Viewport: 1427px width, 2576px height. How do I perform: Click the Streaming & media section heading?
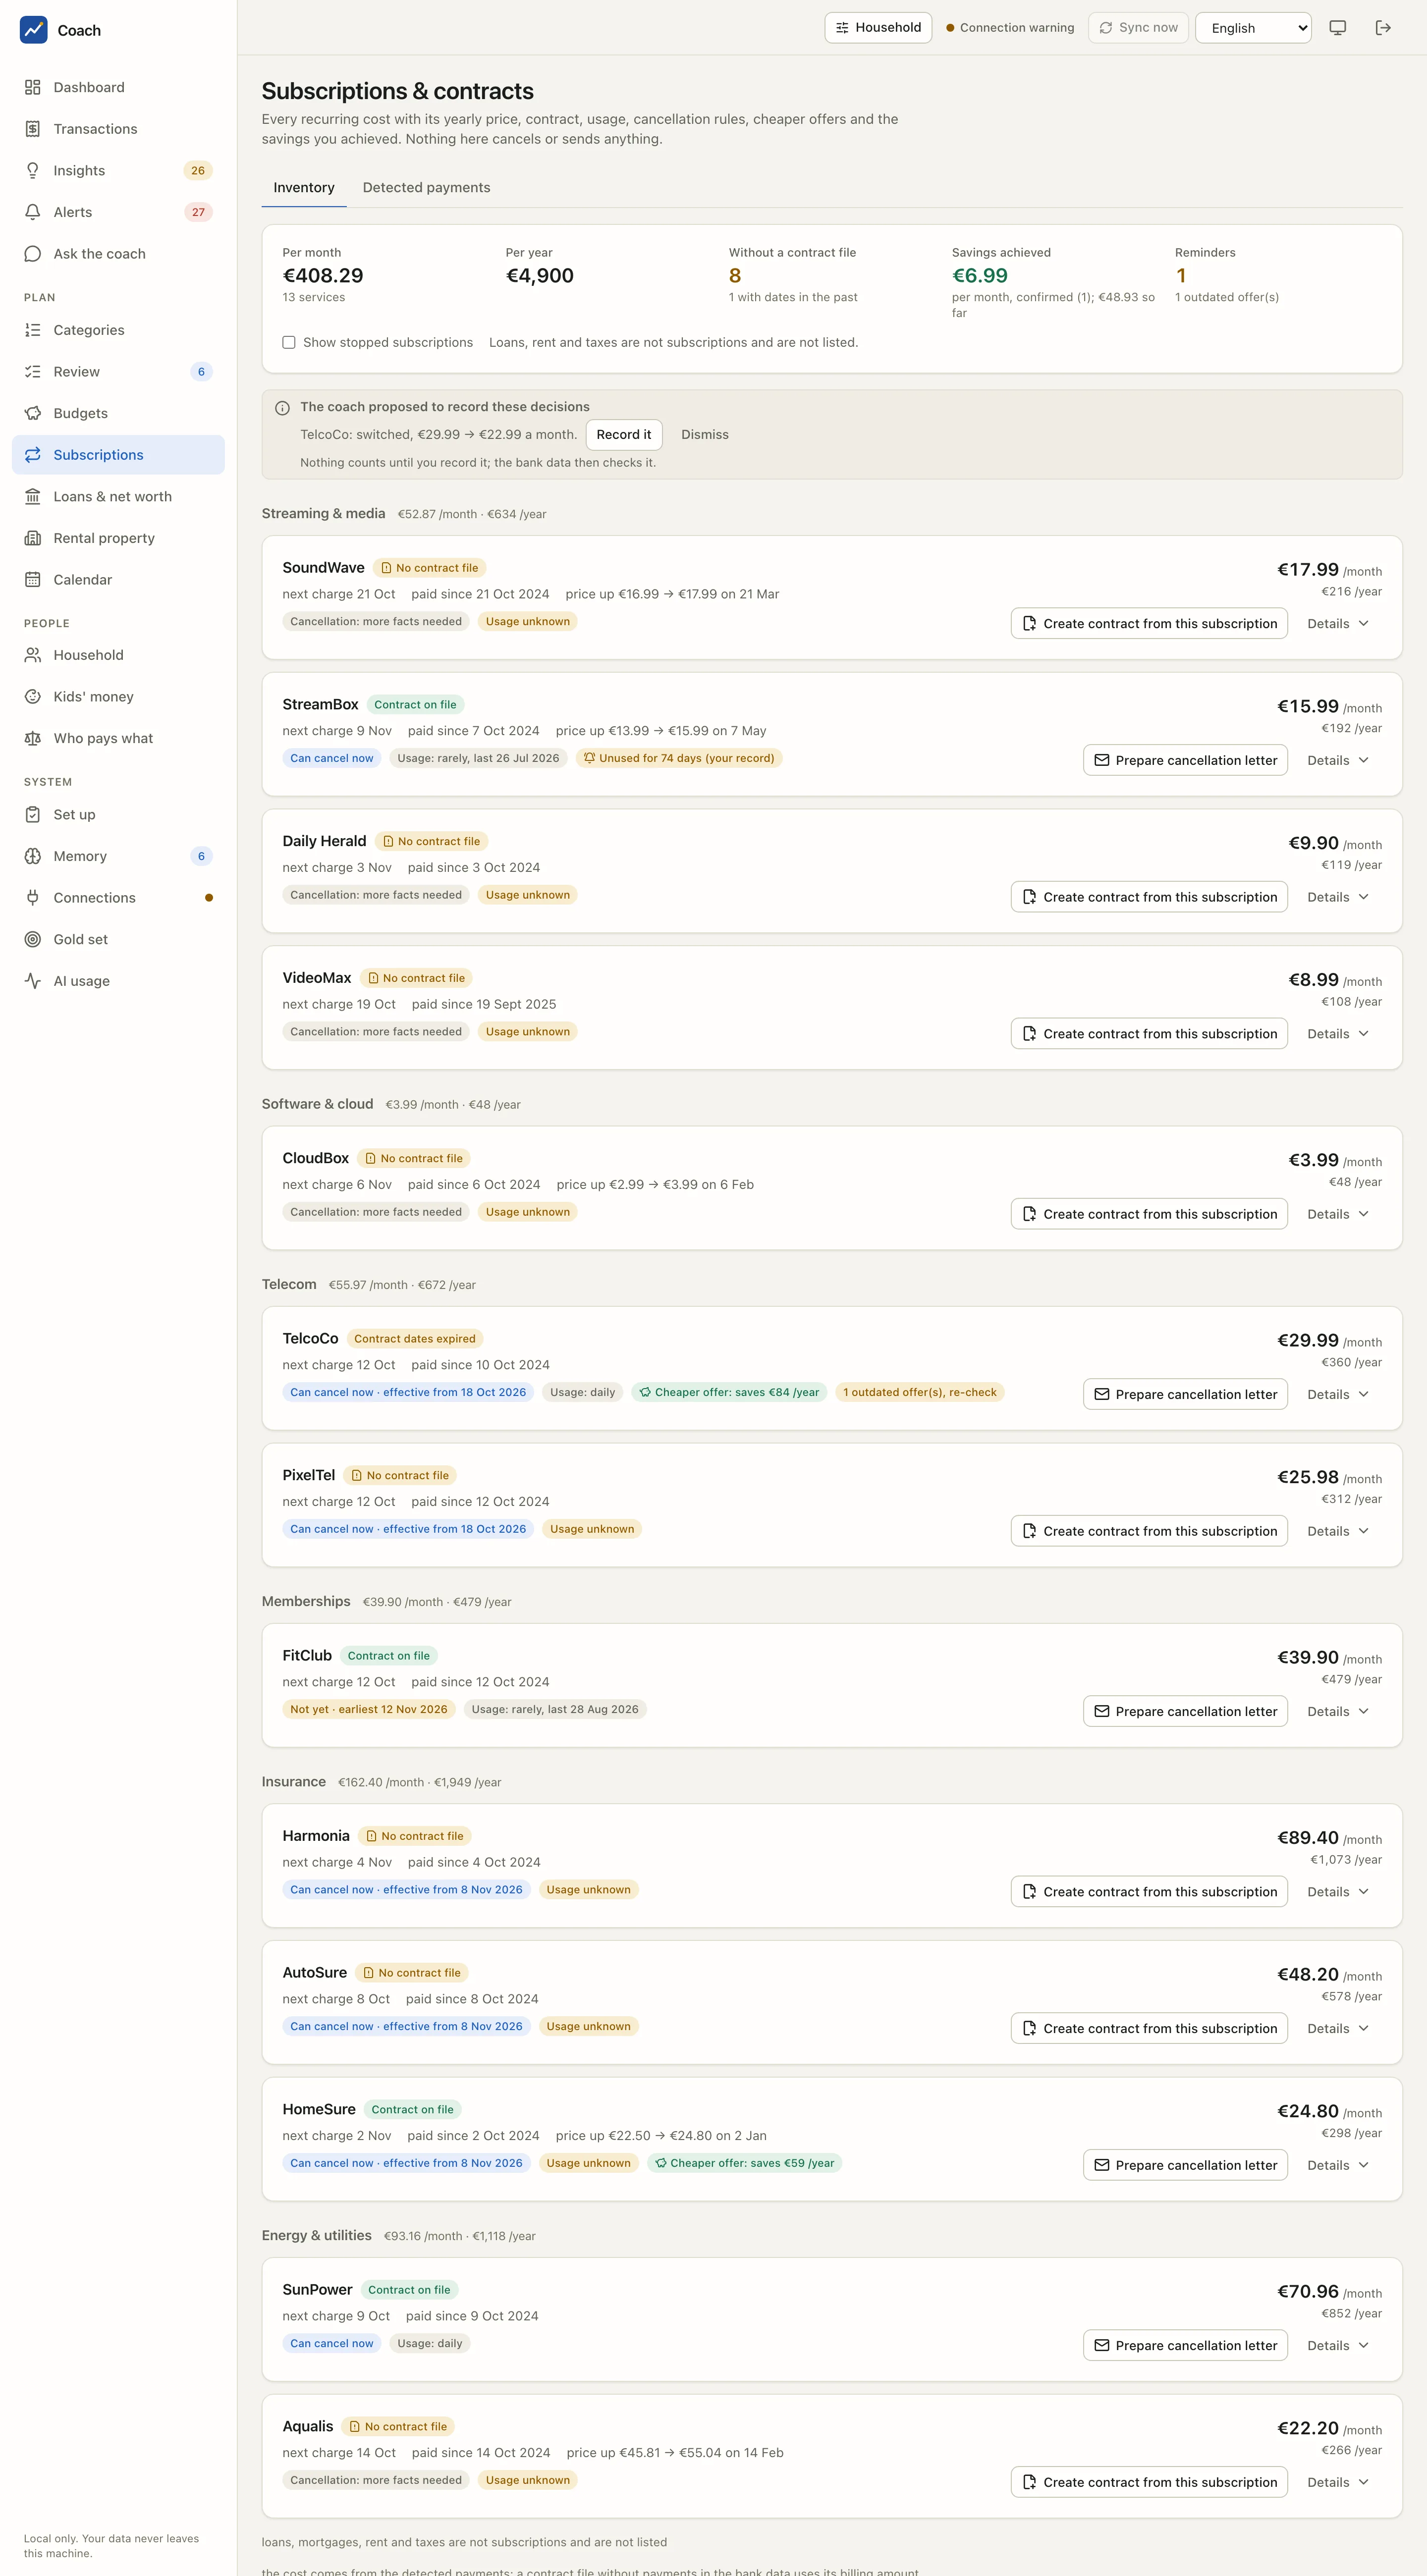(x=323, y=514)
